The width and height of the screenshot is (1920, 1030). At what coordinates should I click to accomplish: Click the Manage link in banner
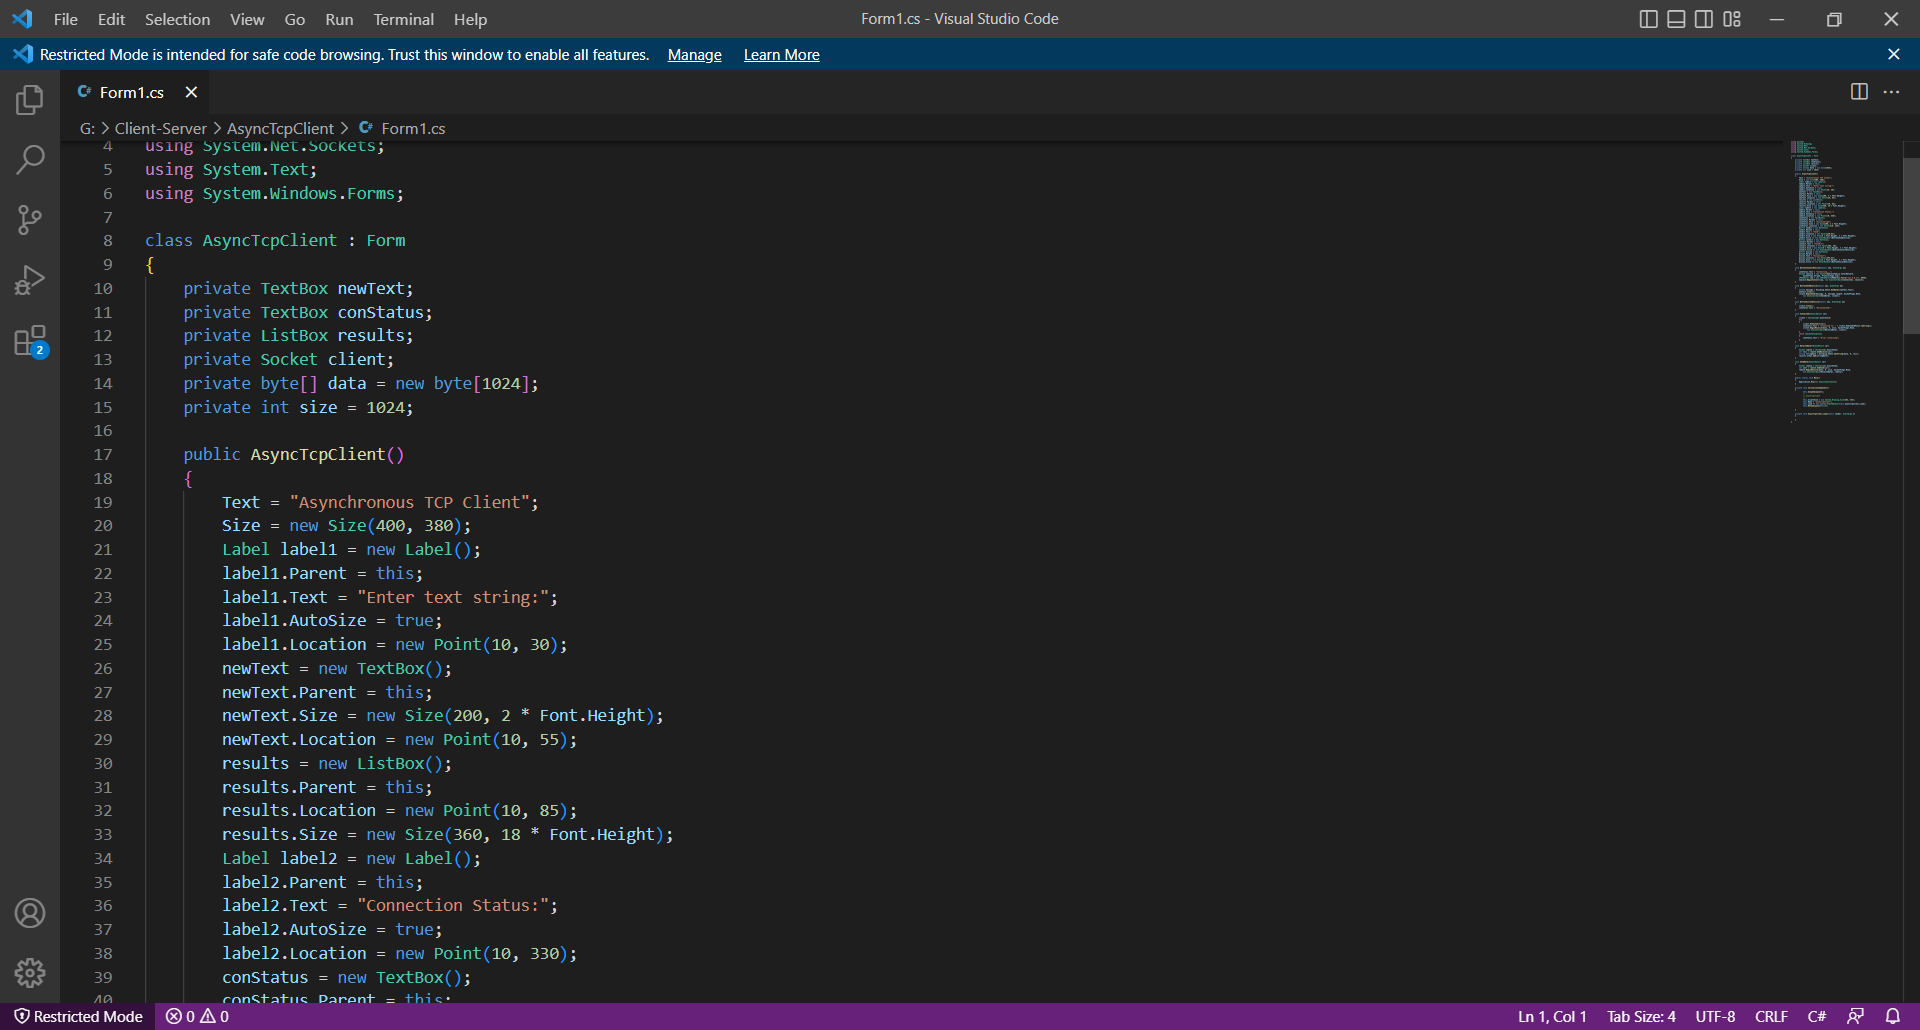(x=694, y=55)
